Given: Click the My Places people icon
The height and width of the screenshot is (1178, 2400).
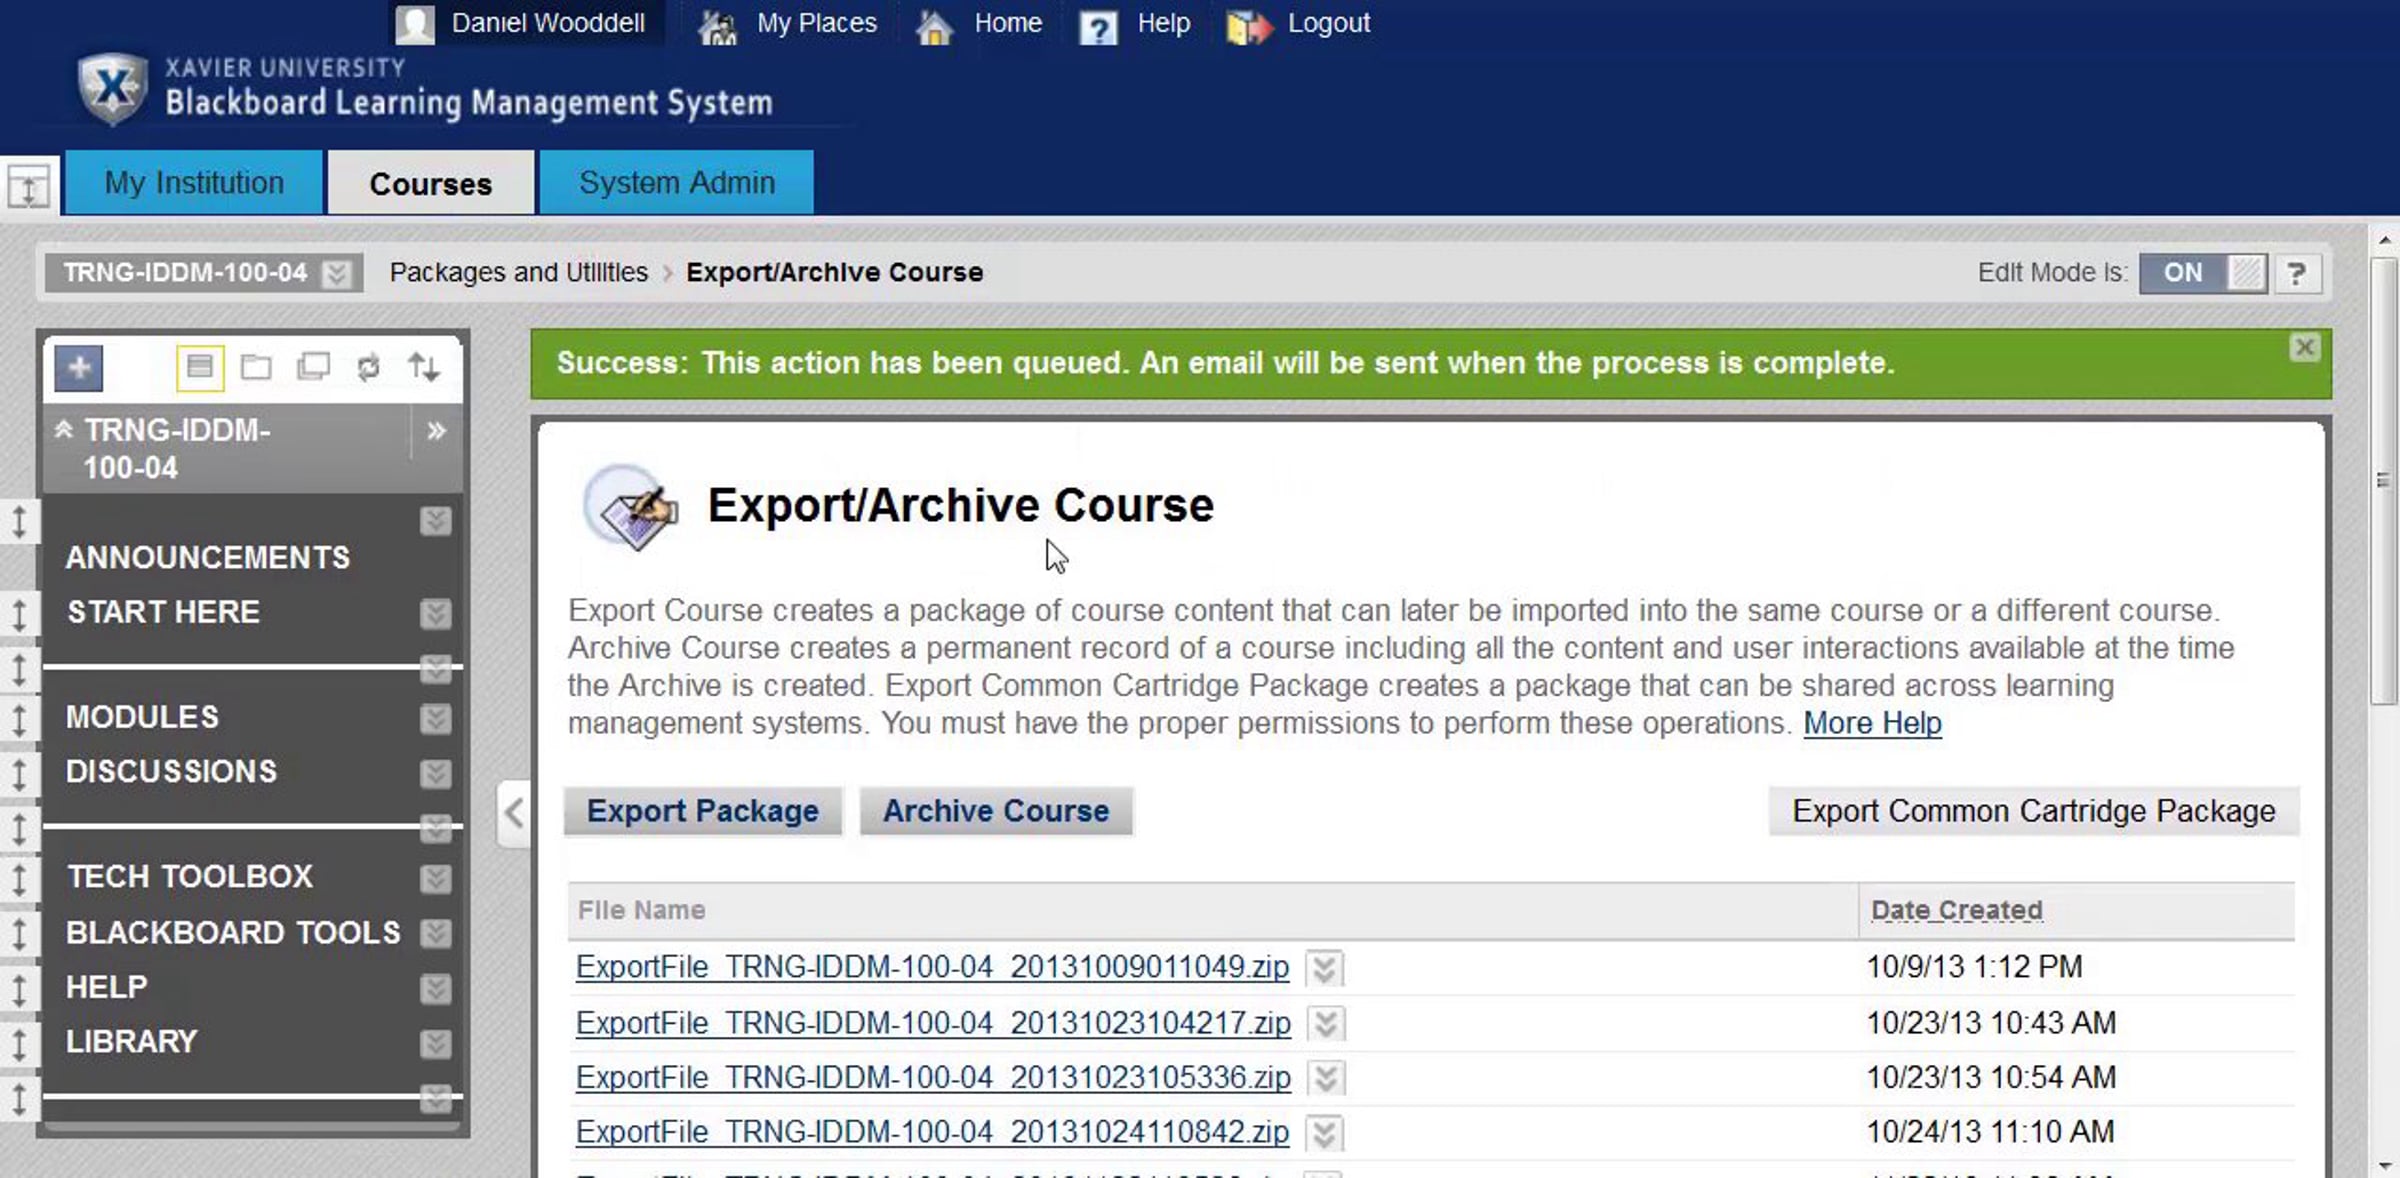Looking at the screenshot, I should [717, 25].
